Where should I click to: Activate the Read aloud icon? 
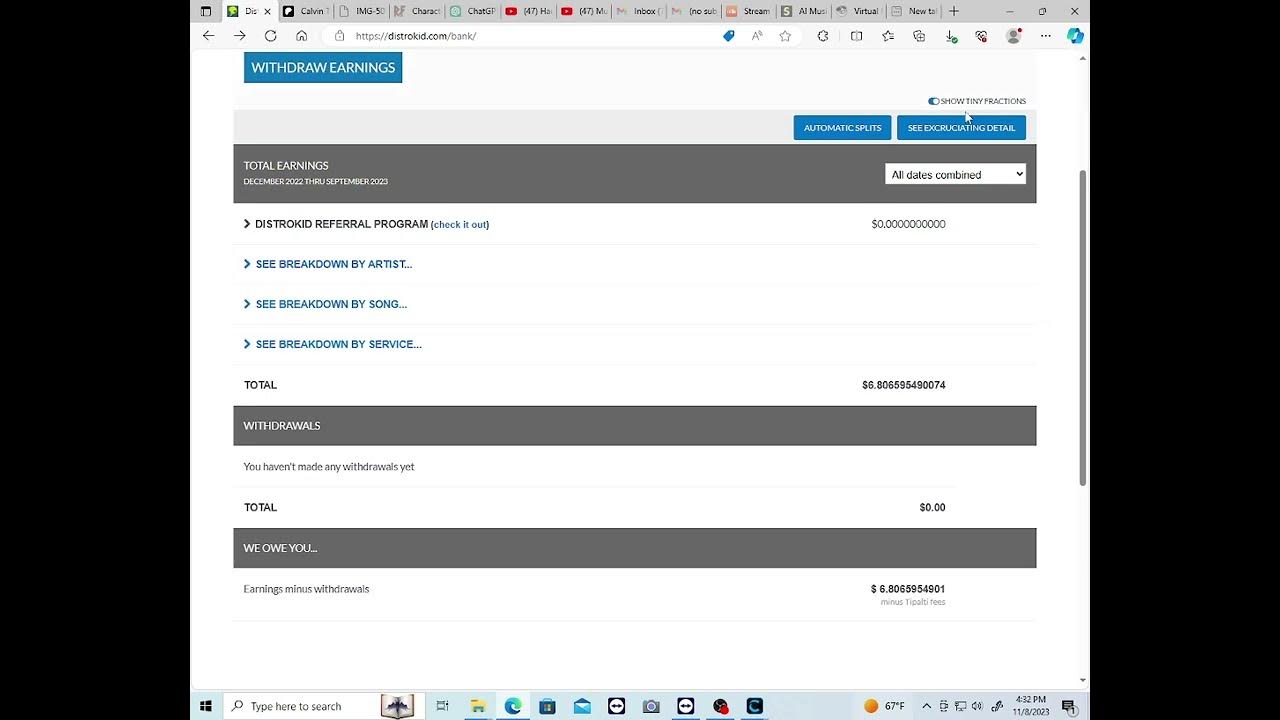click(x=757, y=36)
